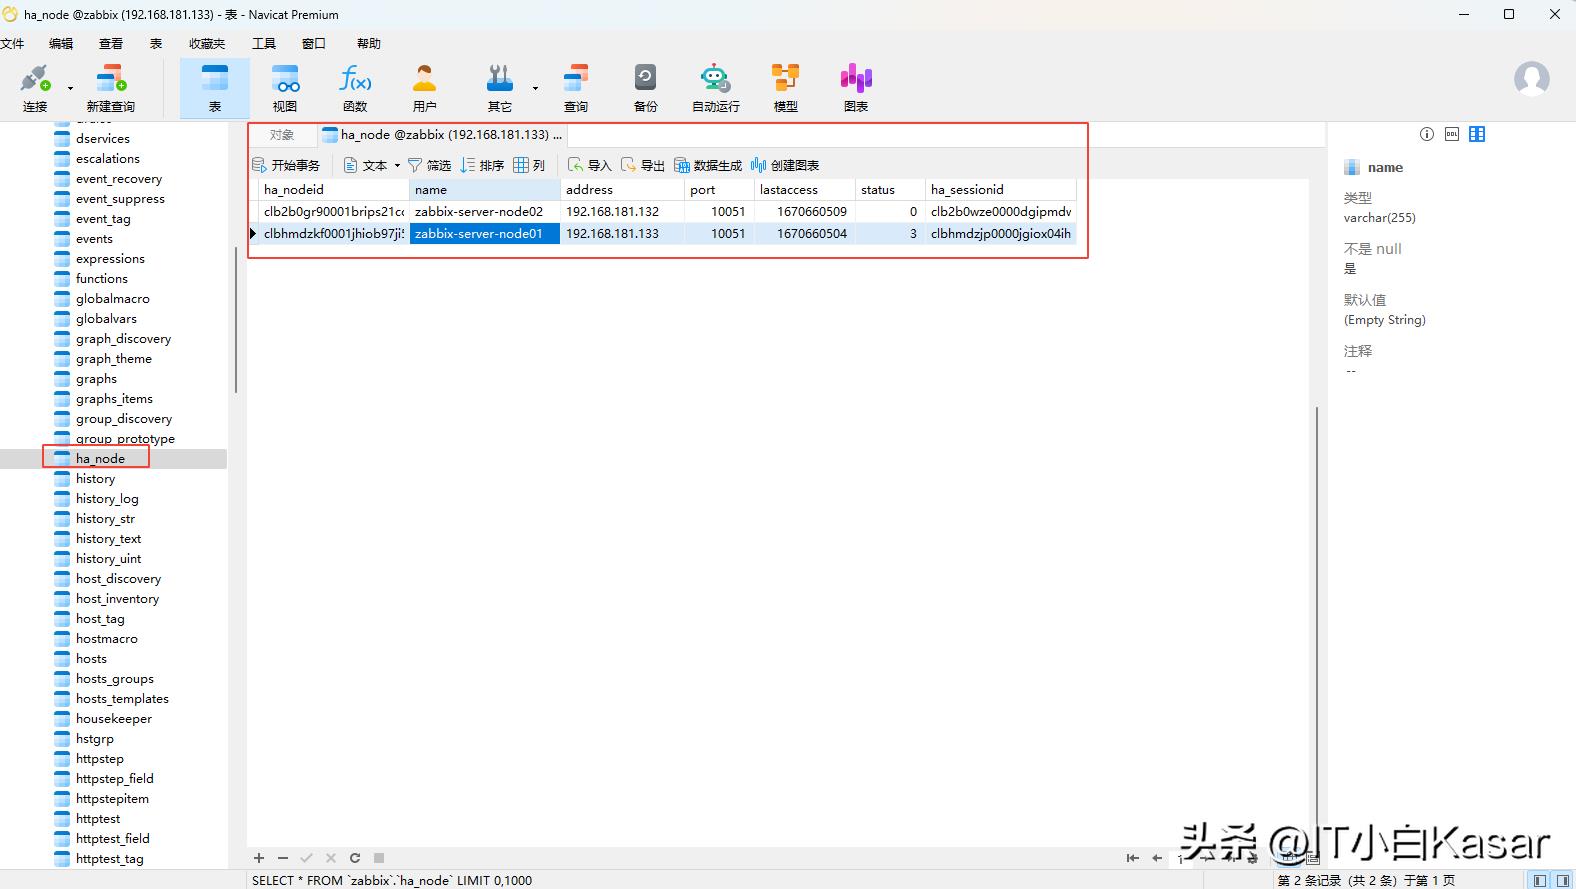Open the 收藏夹 menu
Viewport: 1576px width, 889px height.
(x=207, y=43)
